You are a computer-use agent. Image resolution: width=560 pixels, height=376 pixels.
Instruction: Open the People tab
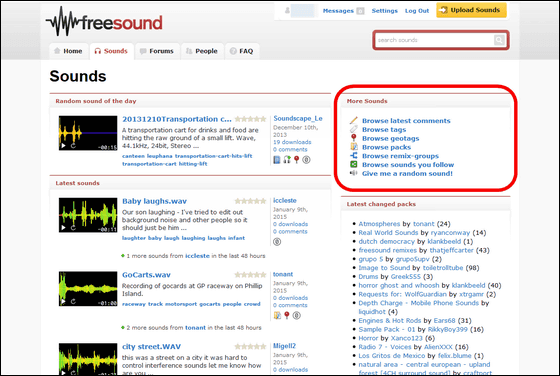click(202, 51)
